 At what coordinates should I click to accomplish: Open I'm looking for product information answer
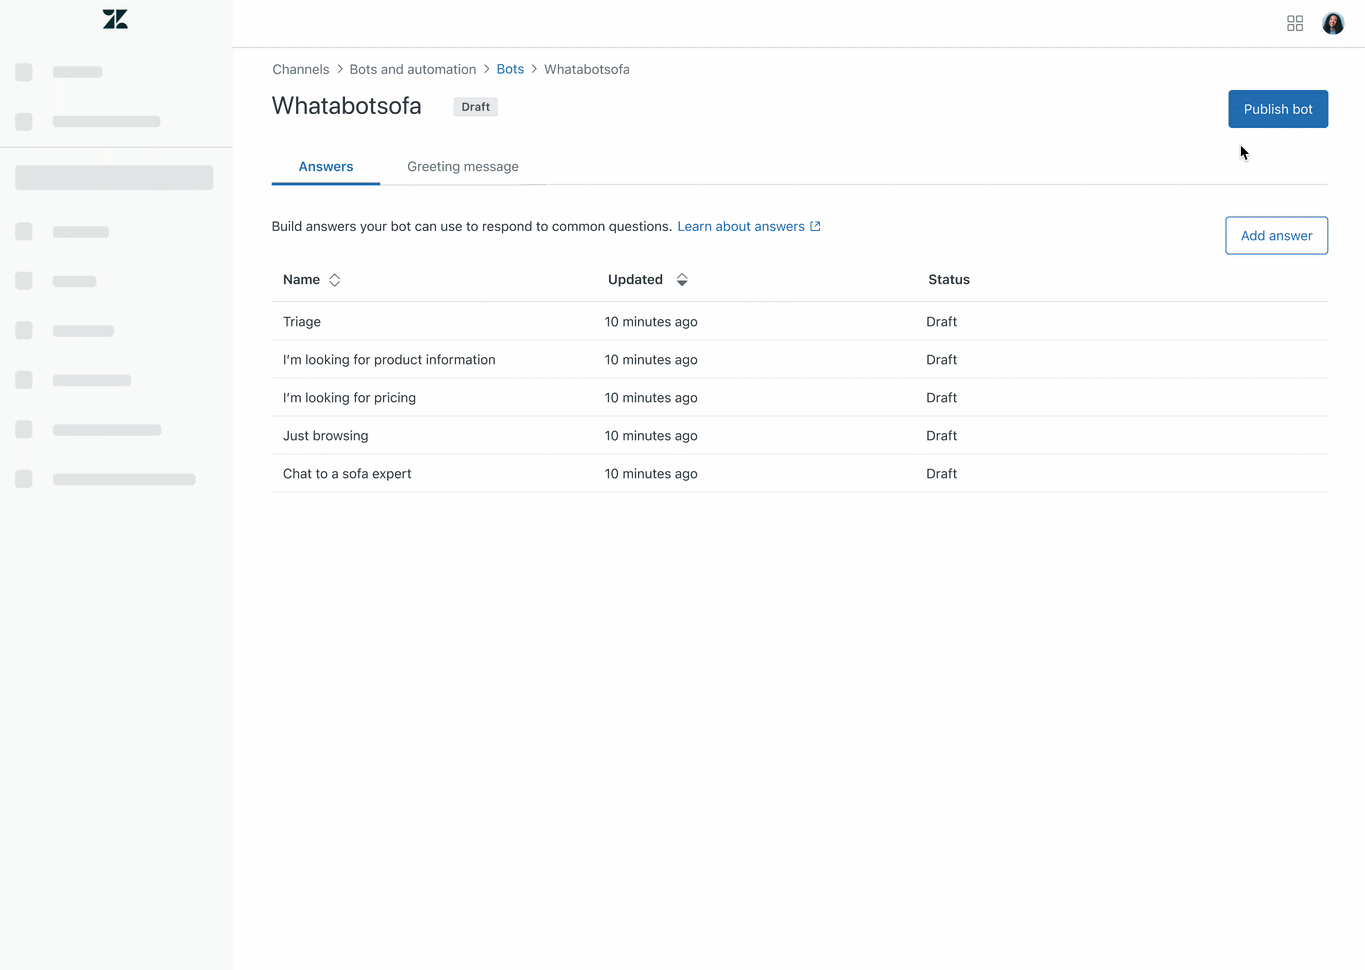[x=389, y=360]
